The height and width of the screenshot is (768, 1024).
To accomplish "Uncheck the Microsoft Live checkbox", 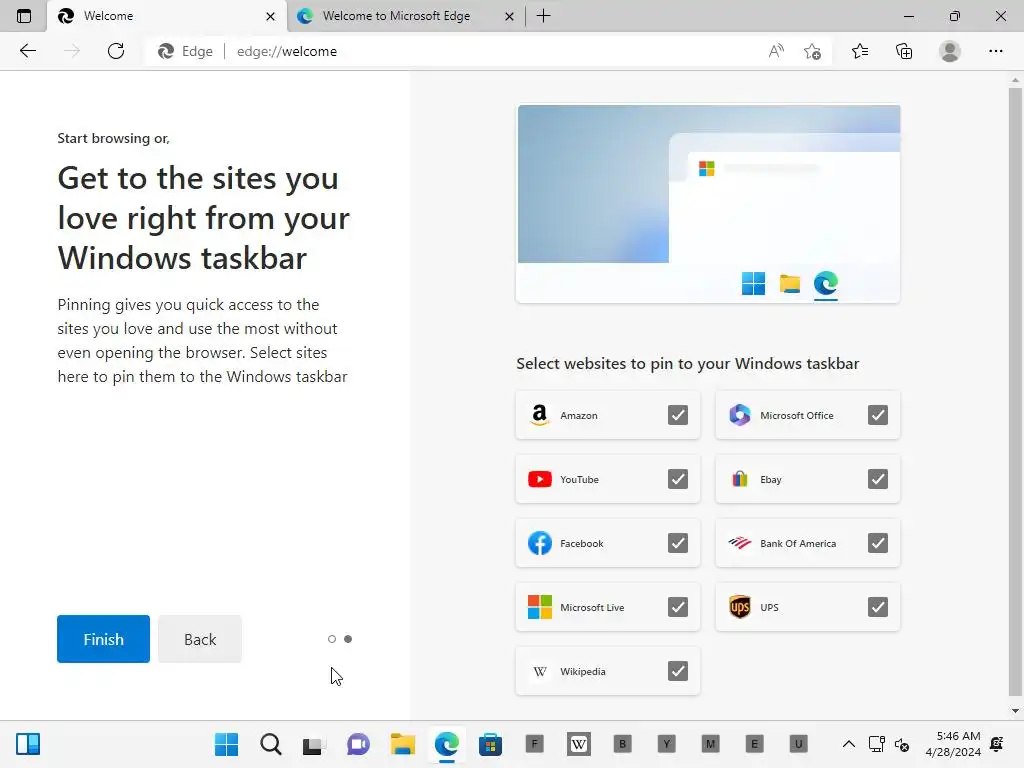I will point(678,607).
